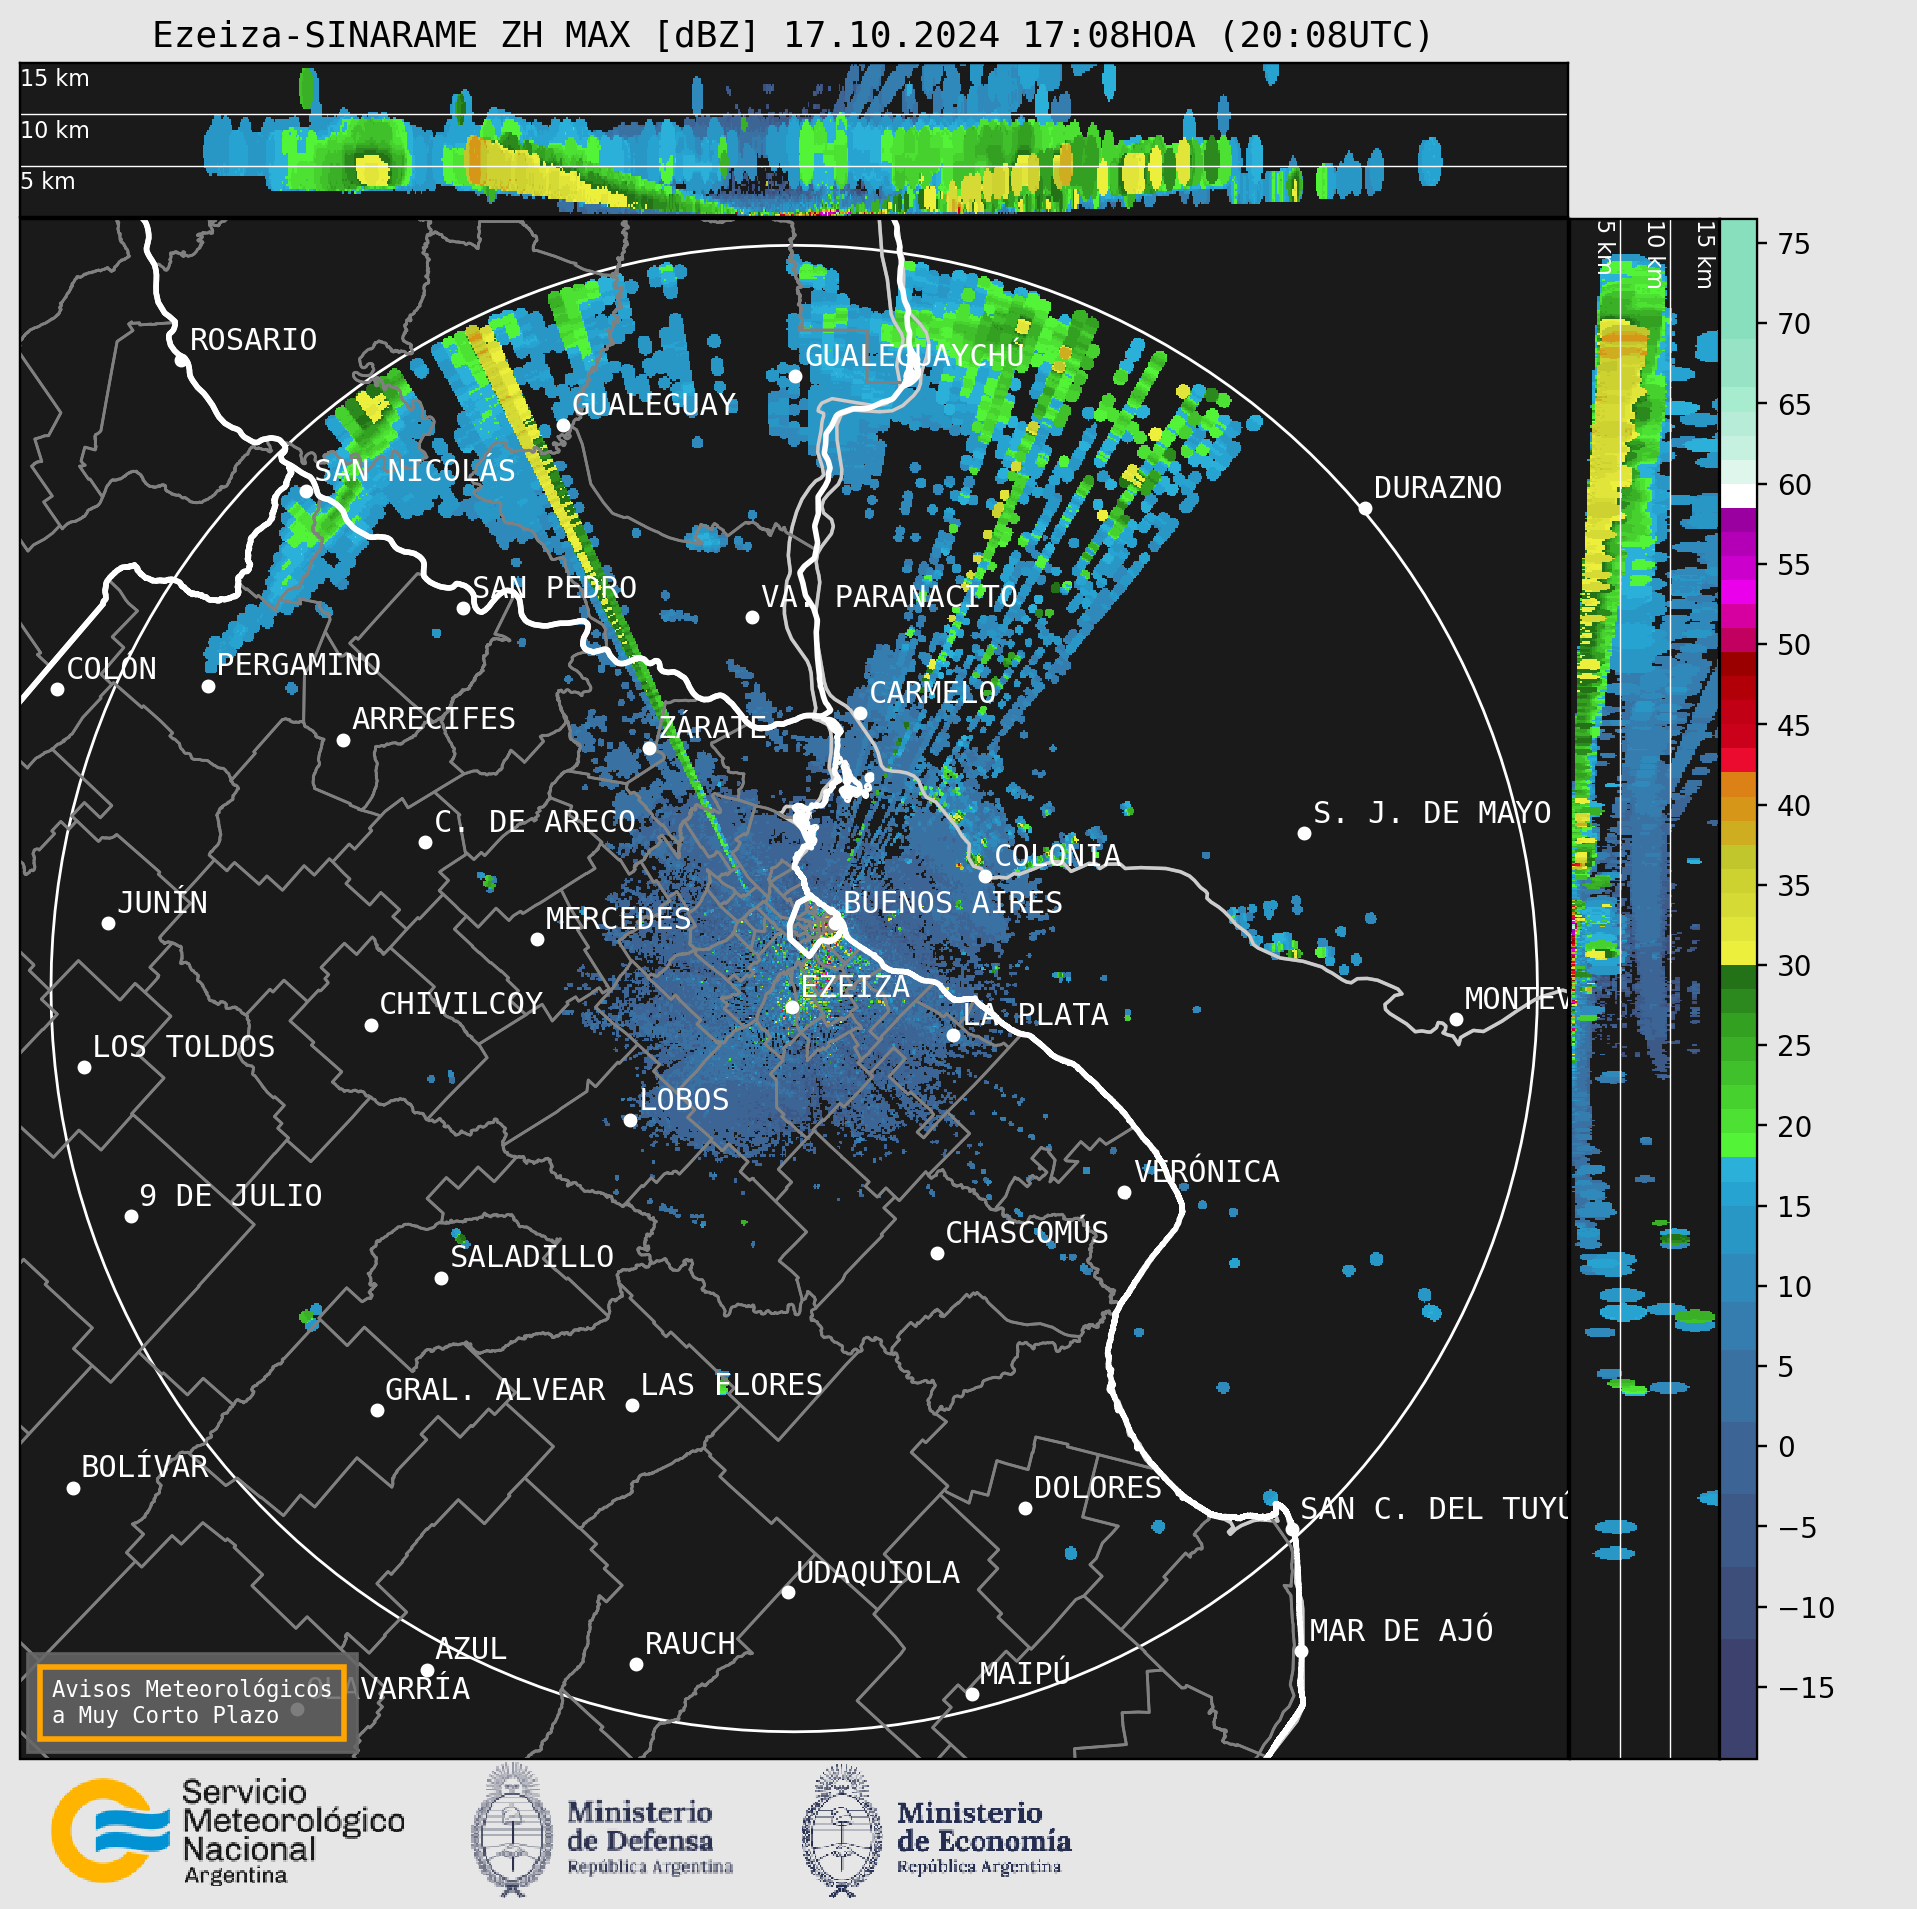Click the MAR DE AJÓ label
Screen dimensions: 1917x1909
(x=1402, y=1631)
